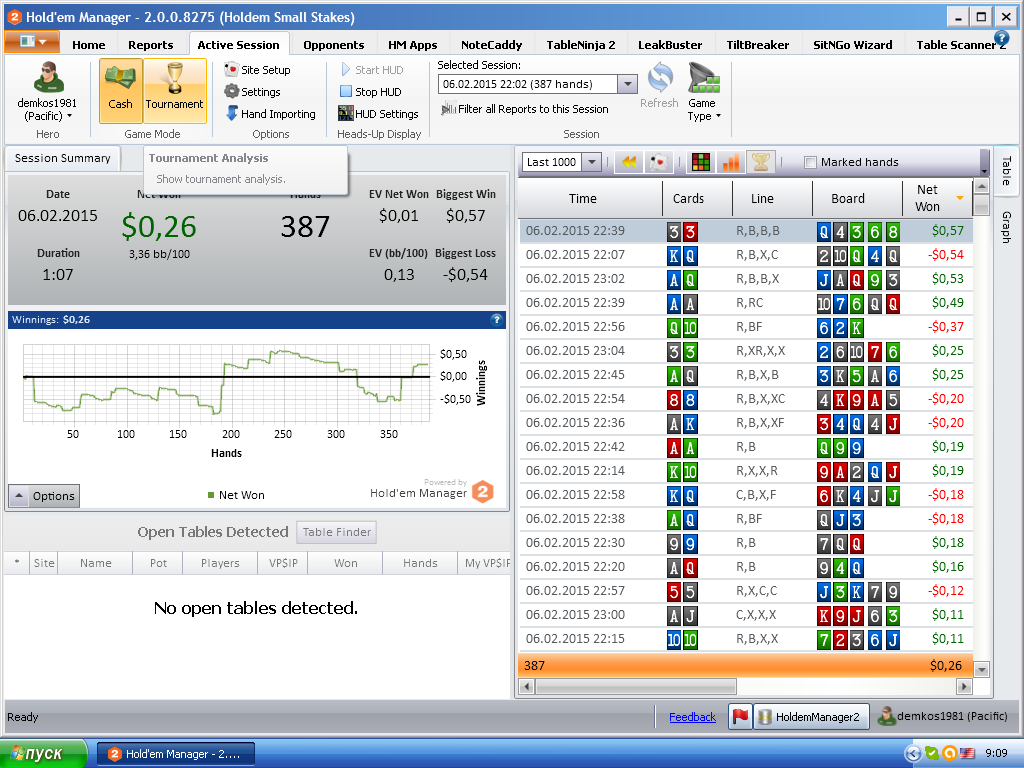Click the winnings graph help icon
Viewport: 1024px width, 768px height.
point(497,319)
